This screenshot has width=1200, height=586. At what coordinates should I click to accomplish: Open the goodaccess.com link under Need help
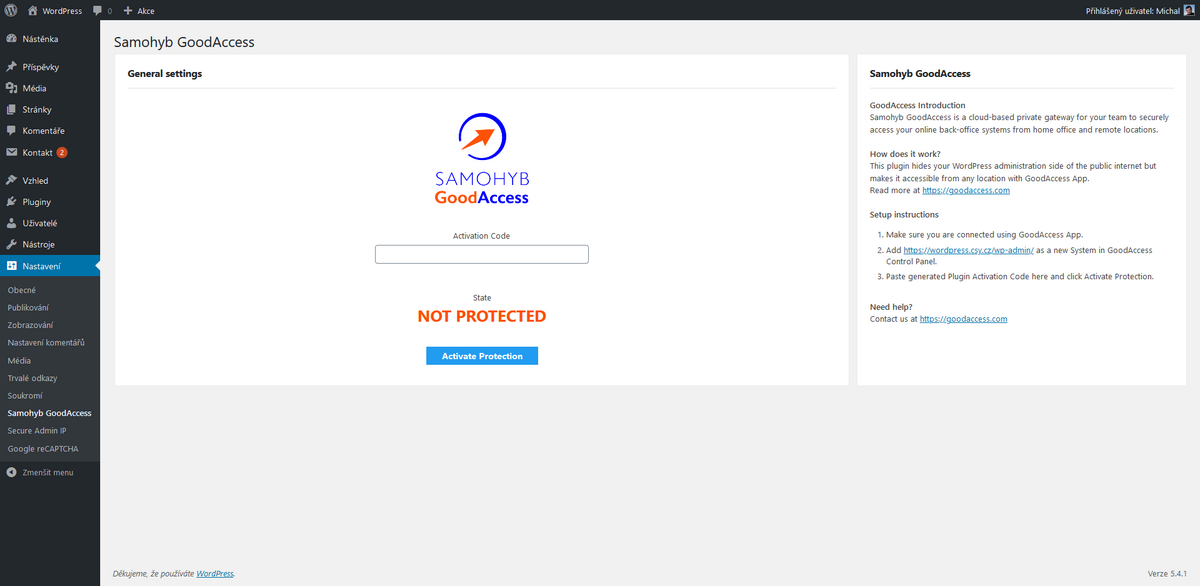(964, 319)
